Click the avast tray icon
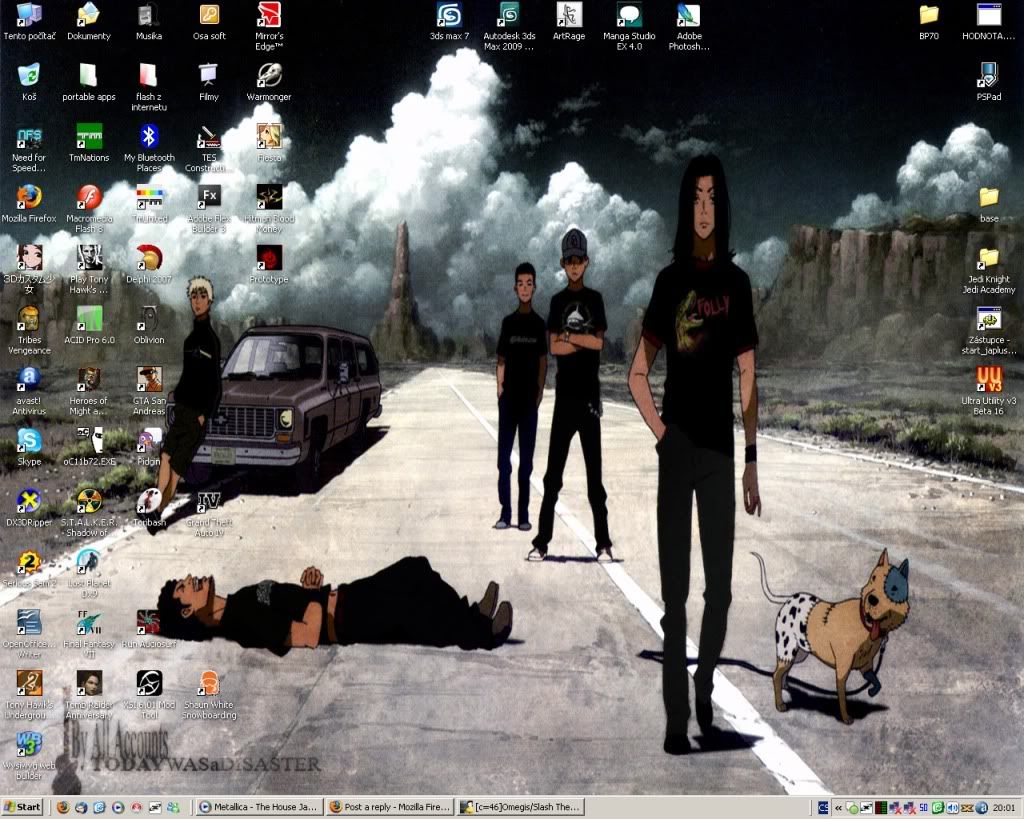Image resolution: width=1024 pixels, height=819 pixels. 981,808
